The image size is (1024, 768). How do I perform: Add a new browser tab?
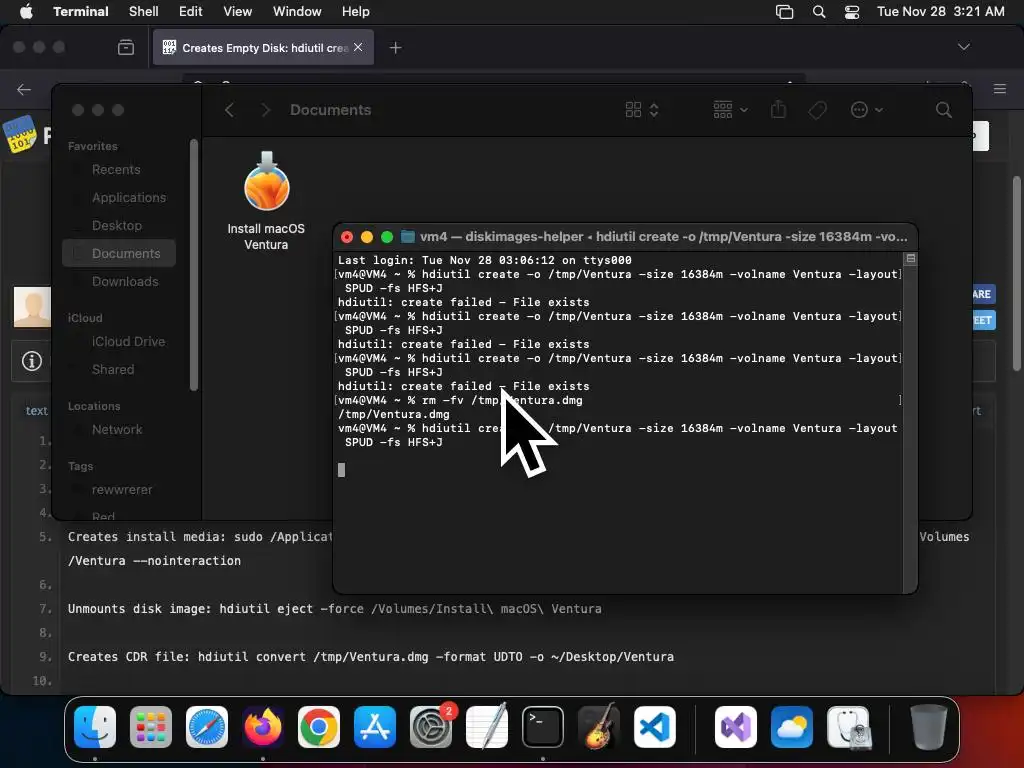[x=395, y=48]
